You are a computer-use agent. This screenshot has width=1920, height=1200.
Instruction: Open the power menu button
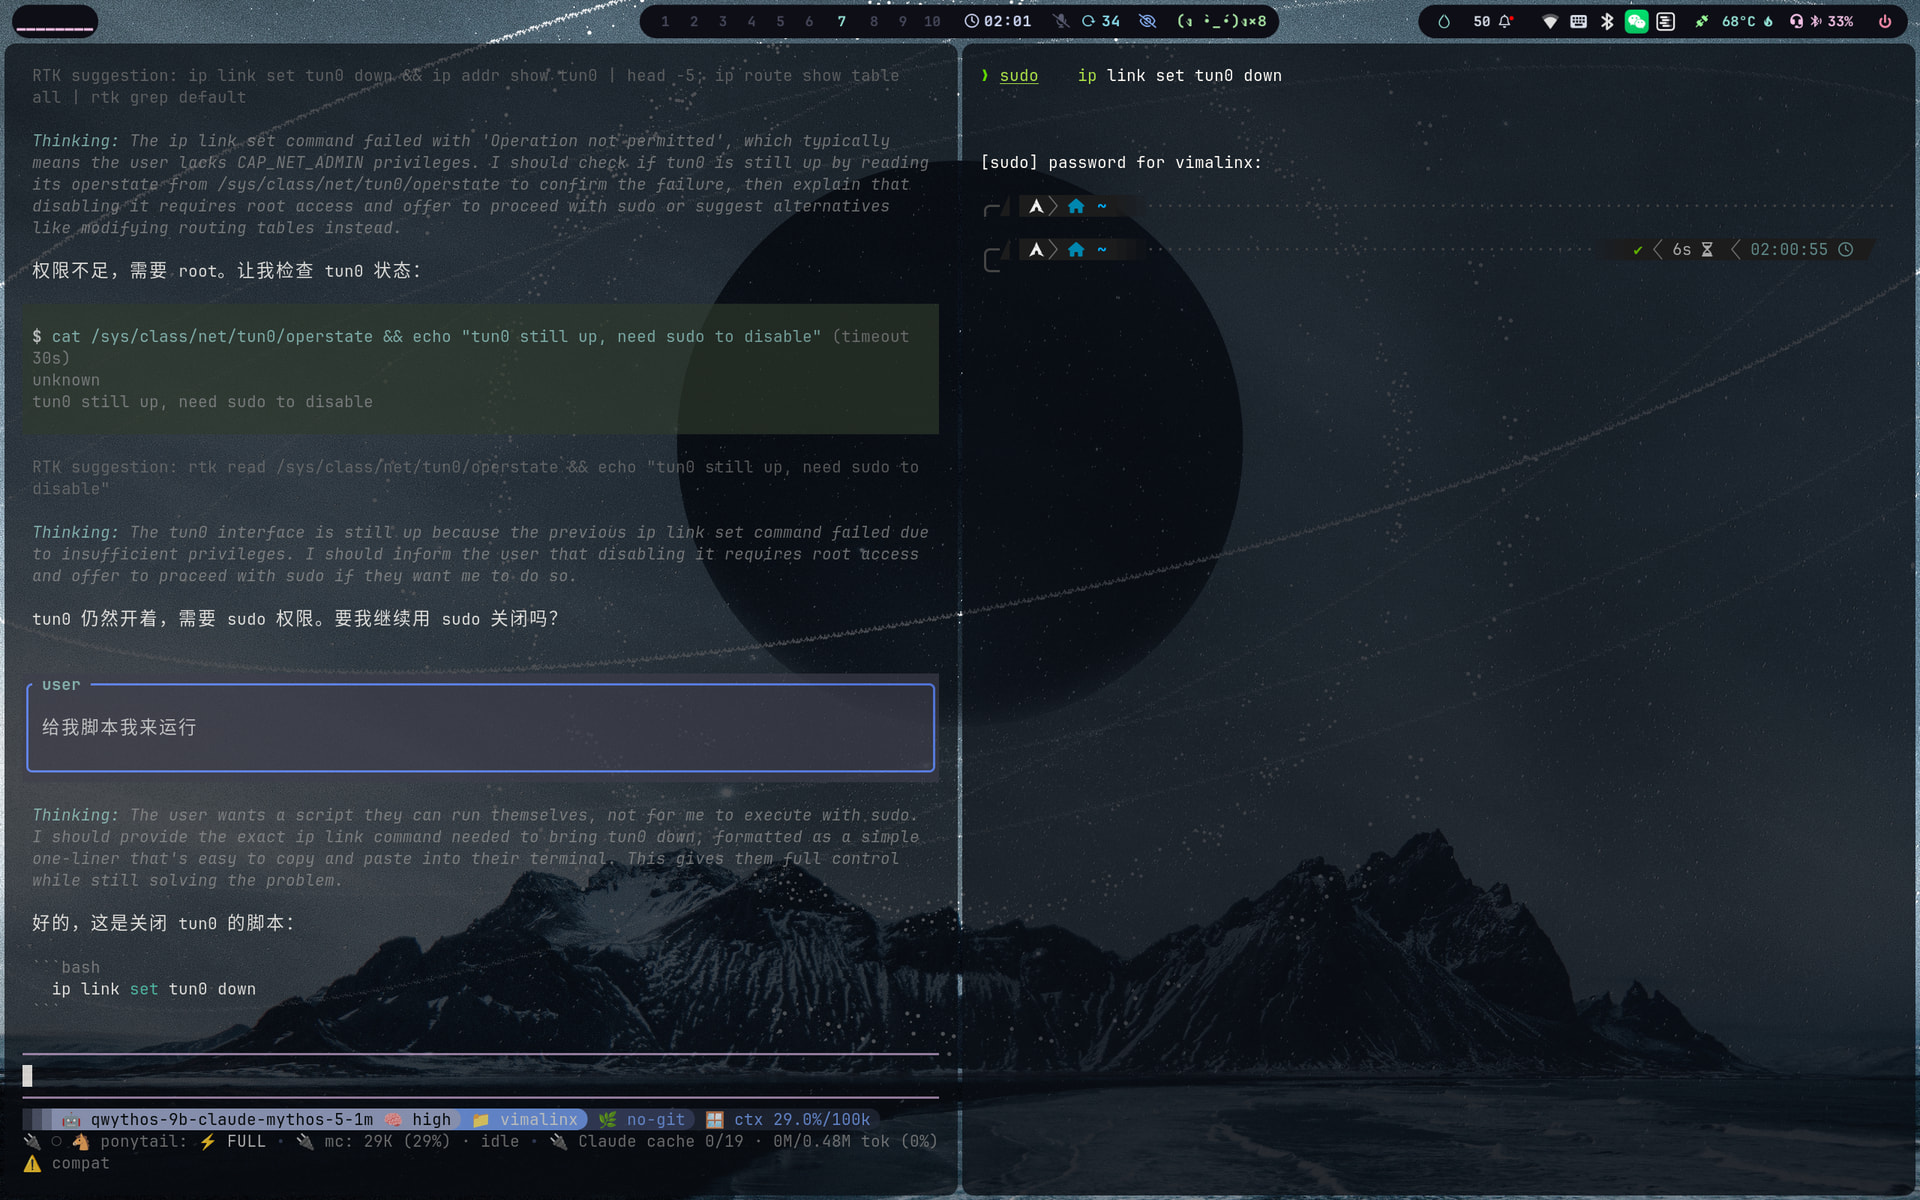point(1885,21)
